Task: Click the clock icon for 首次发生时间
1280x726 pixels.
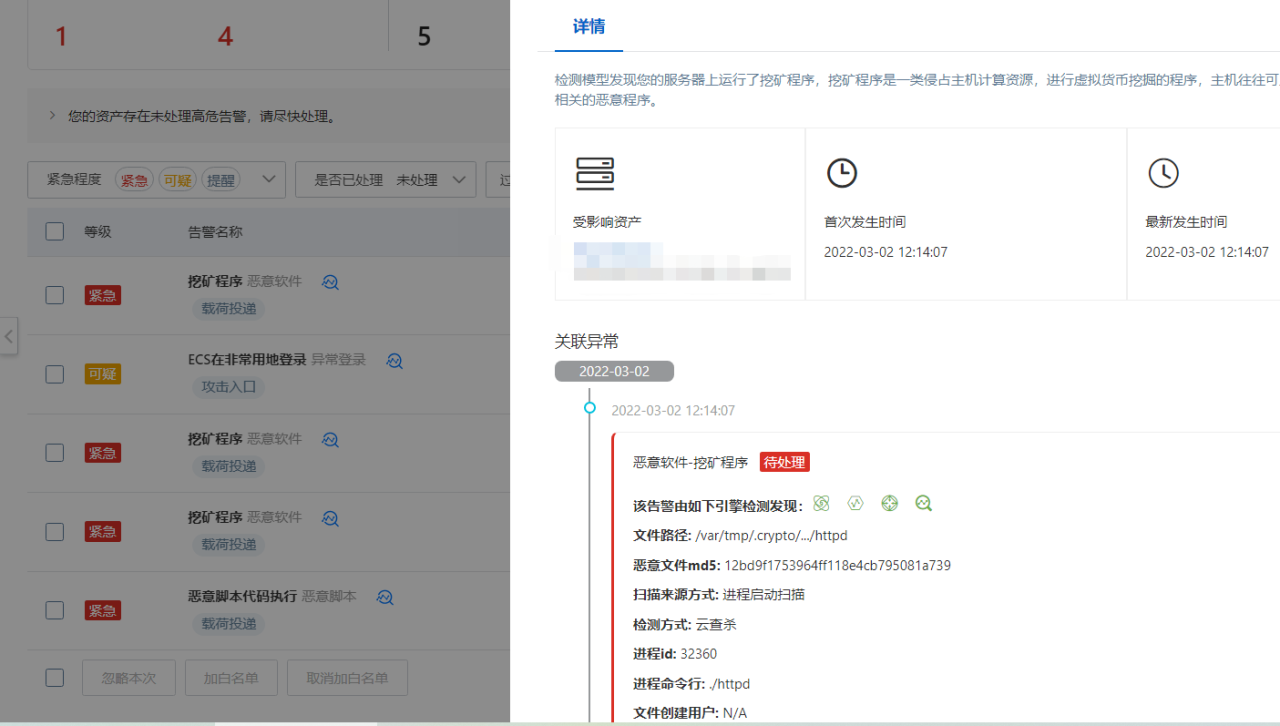Action: point(842,172)
